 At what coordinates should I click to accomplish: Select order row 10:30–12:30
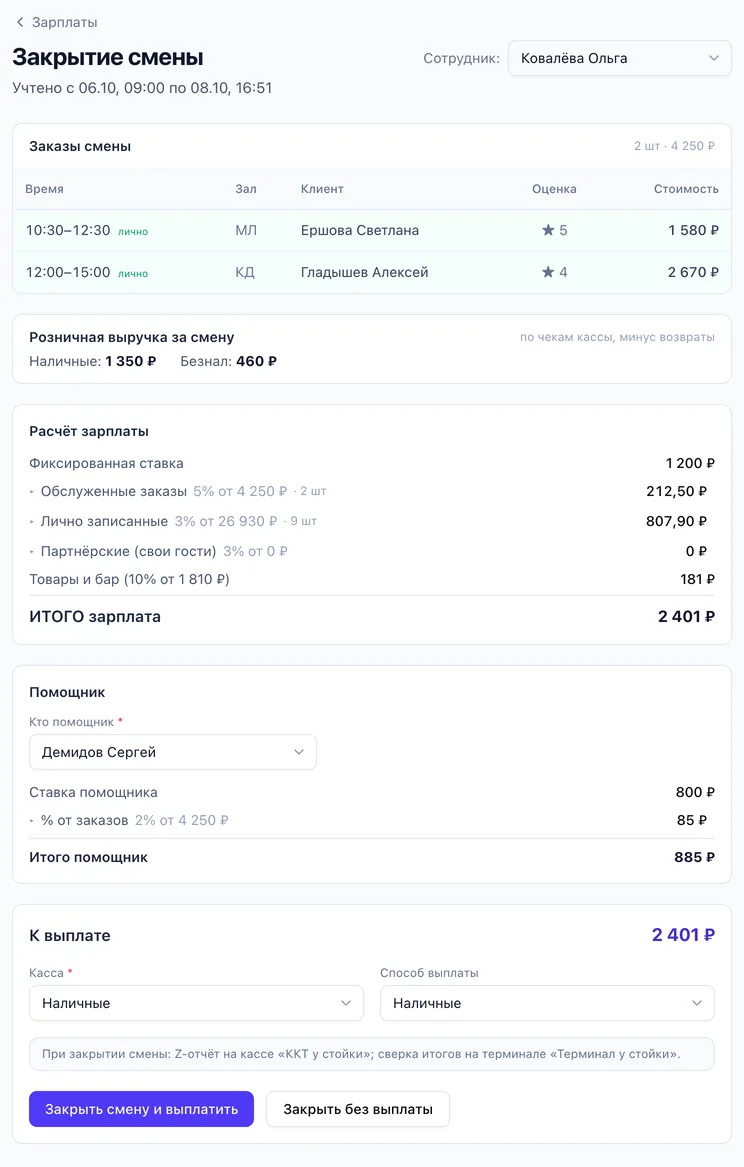(372, 231)
